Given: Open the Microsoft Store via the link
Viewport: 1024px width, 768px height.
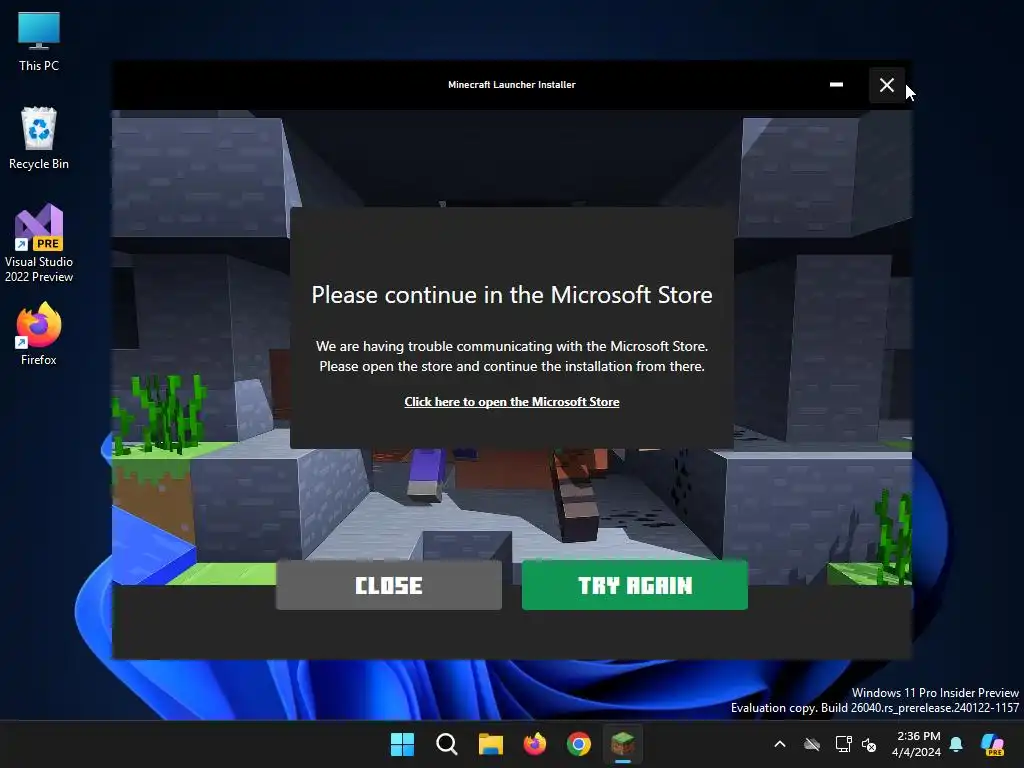Looking at the screenshot, I should pyautogui.click(x=511, y=402).
